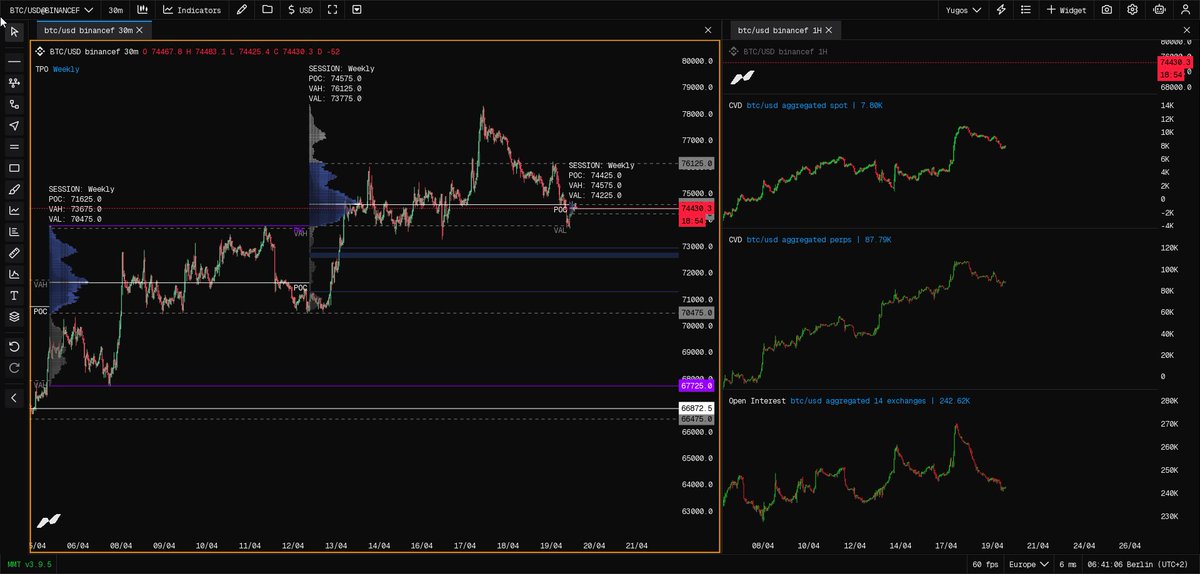Click the 76125.0 price axis label
The image size is (1200, 574).
coord(695,163)
